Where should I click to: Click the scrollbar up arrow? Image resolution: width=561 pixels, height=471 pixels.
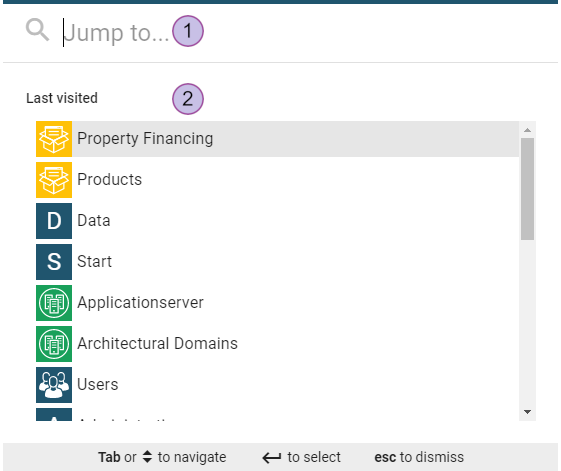(x=527, y=130)
